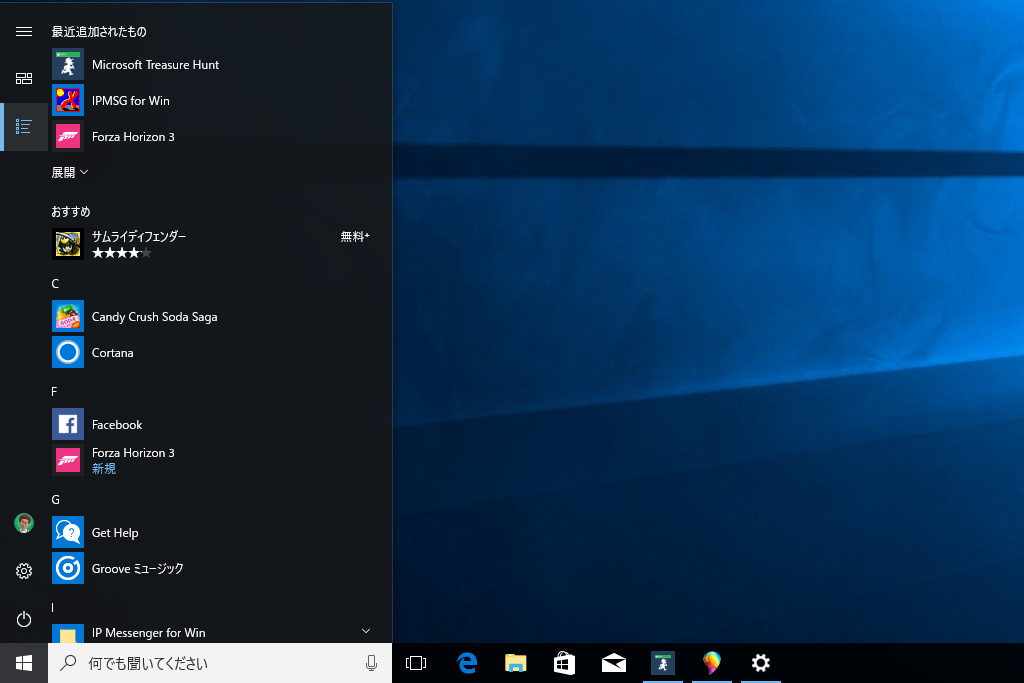1024x683 pixels.
Task: Open the user account menu
Action: coord(24,523)
